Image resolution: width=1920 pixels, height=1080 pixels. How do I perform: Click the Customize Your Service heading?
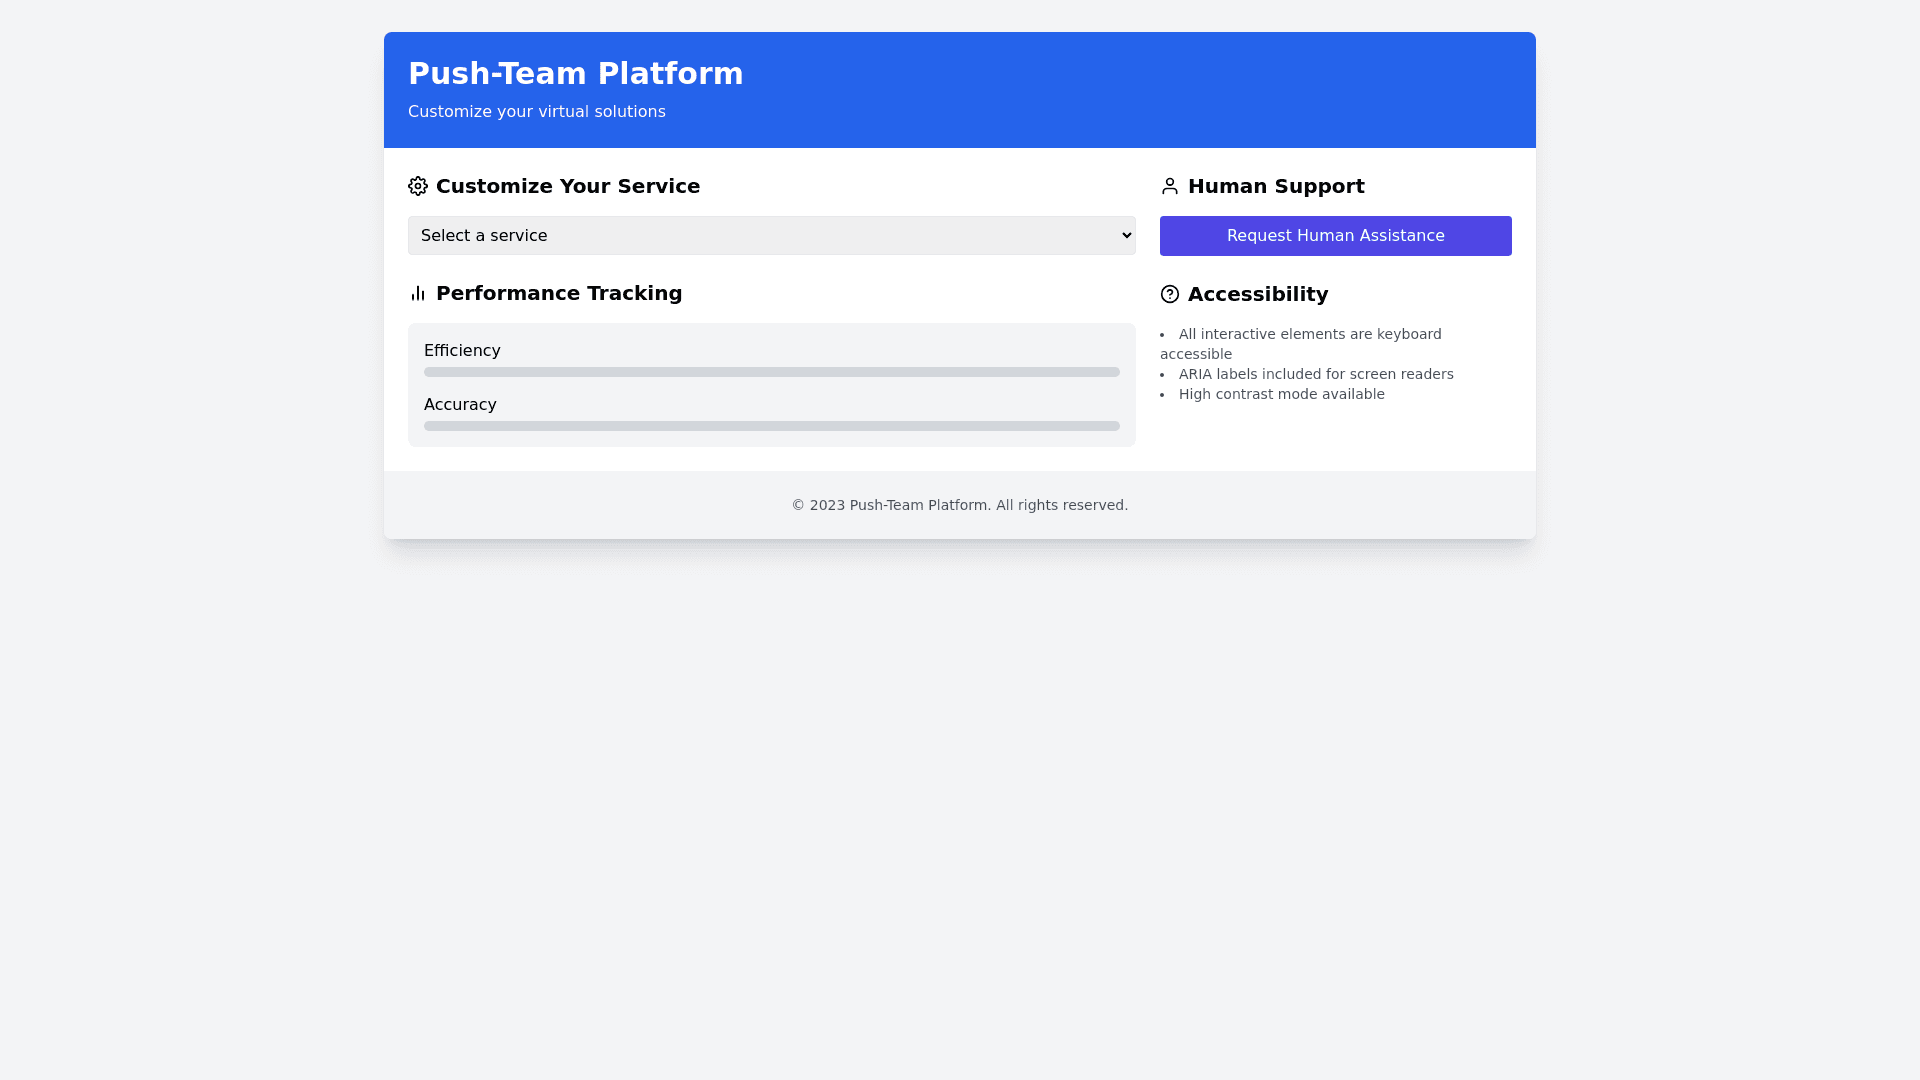coord(567,186)
